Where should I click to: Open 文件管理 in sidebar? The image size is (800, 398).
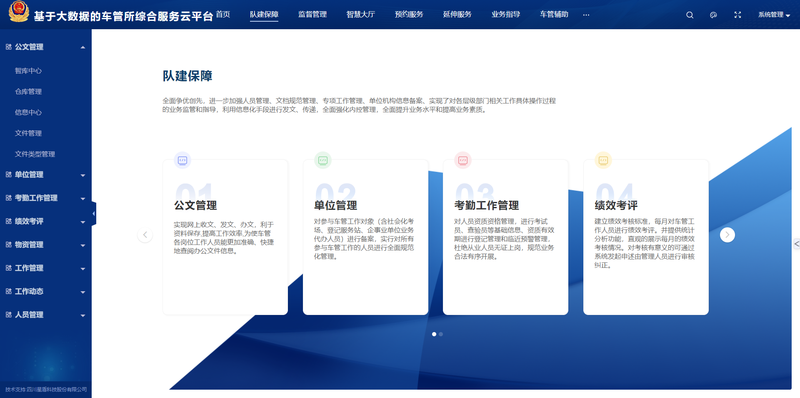click(x=28, y=133)
